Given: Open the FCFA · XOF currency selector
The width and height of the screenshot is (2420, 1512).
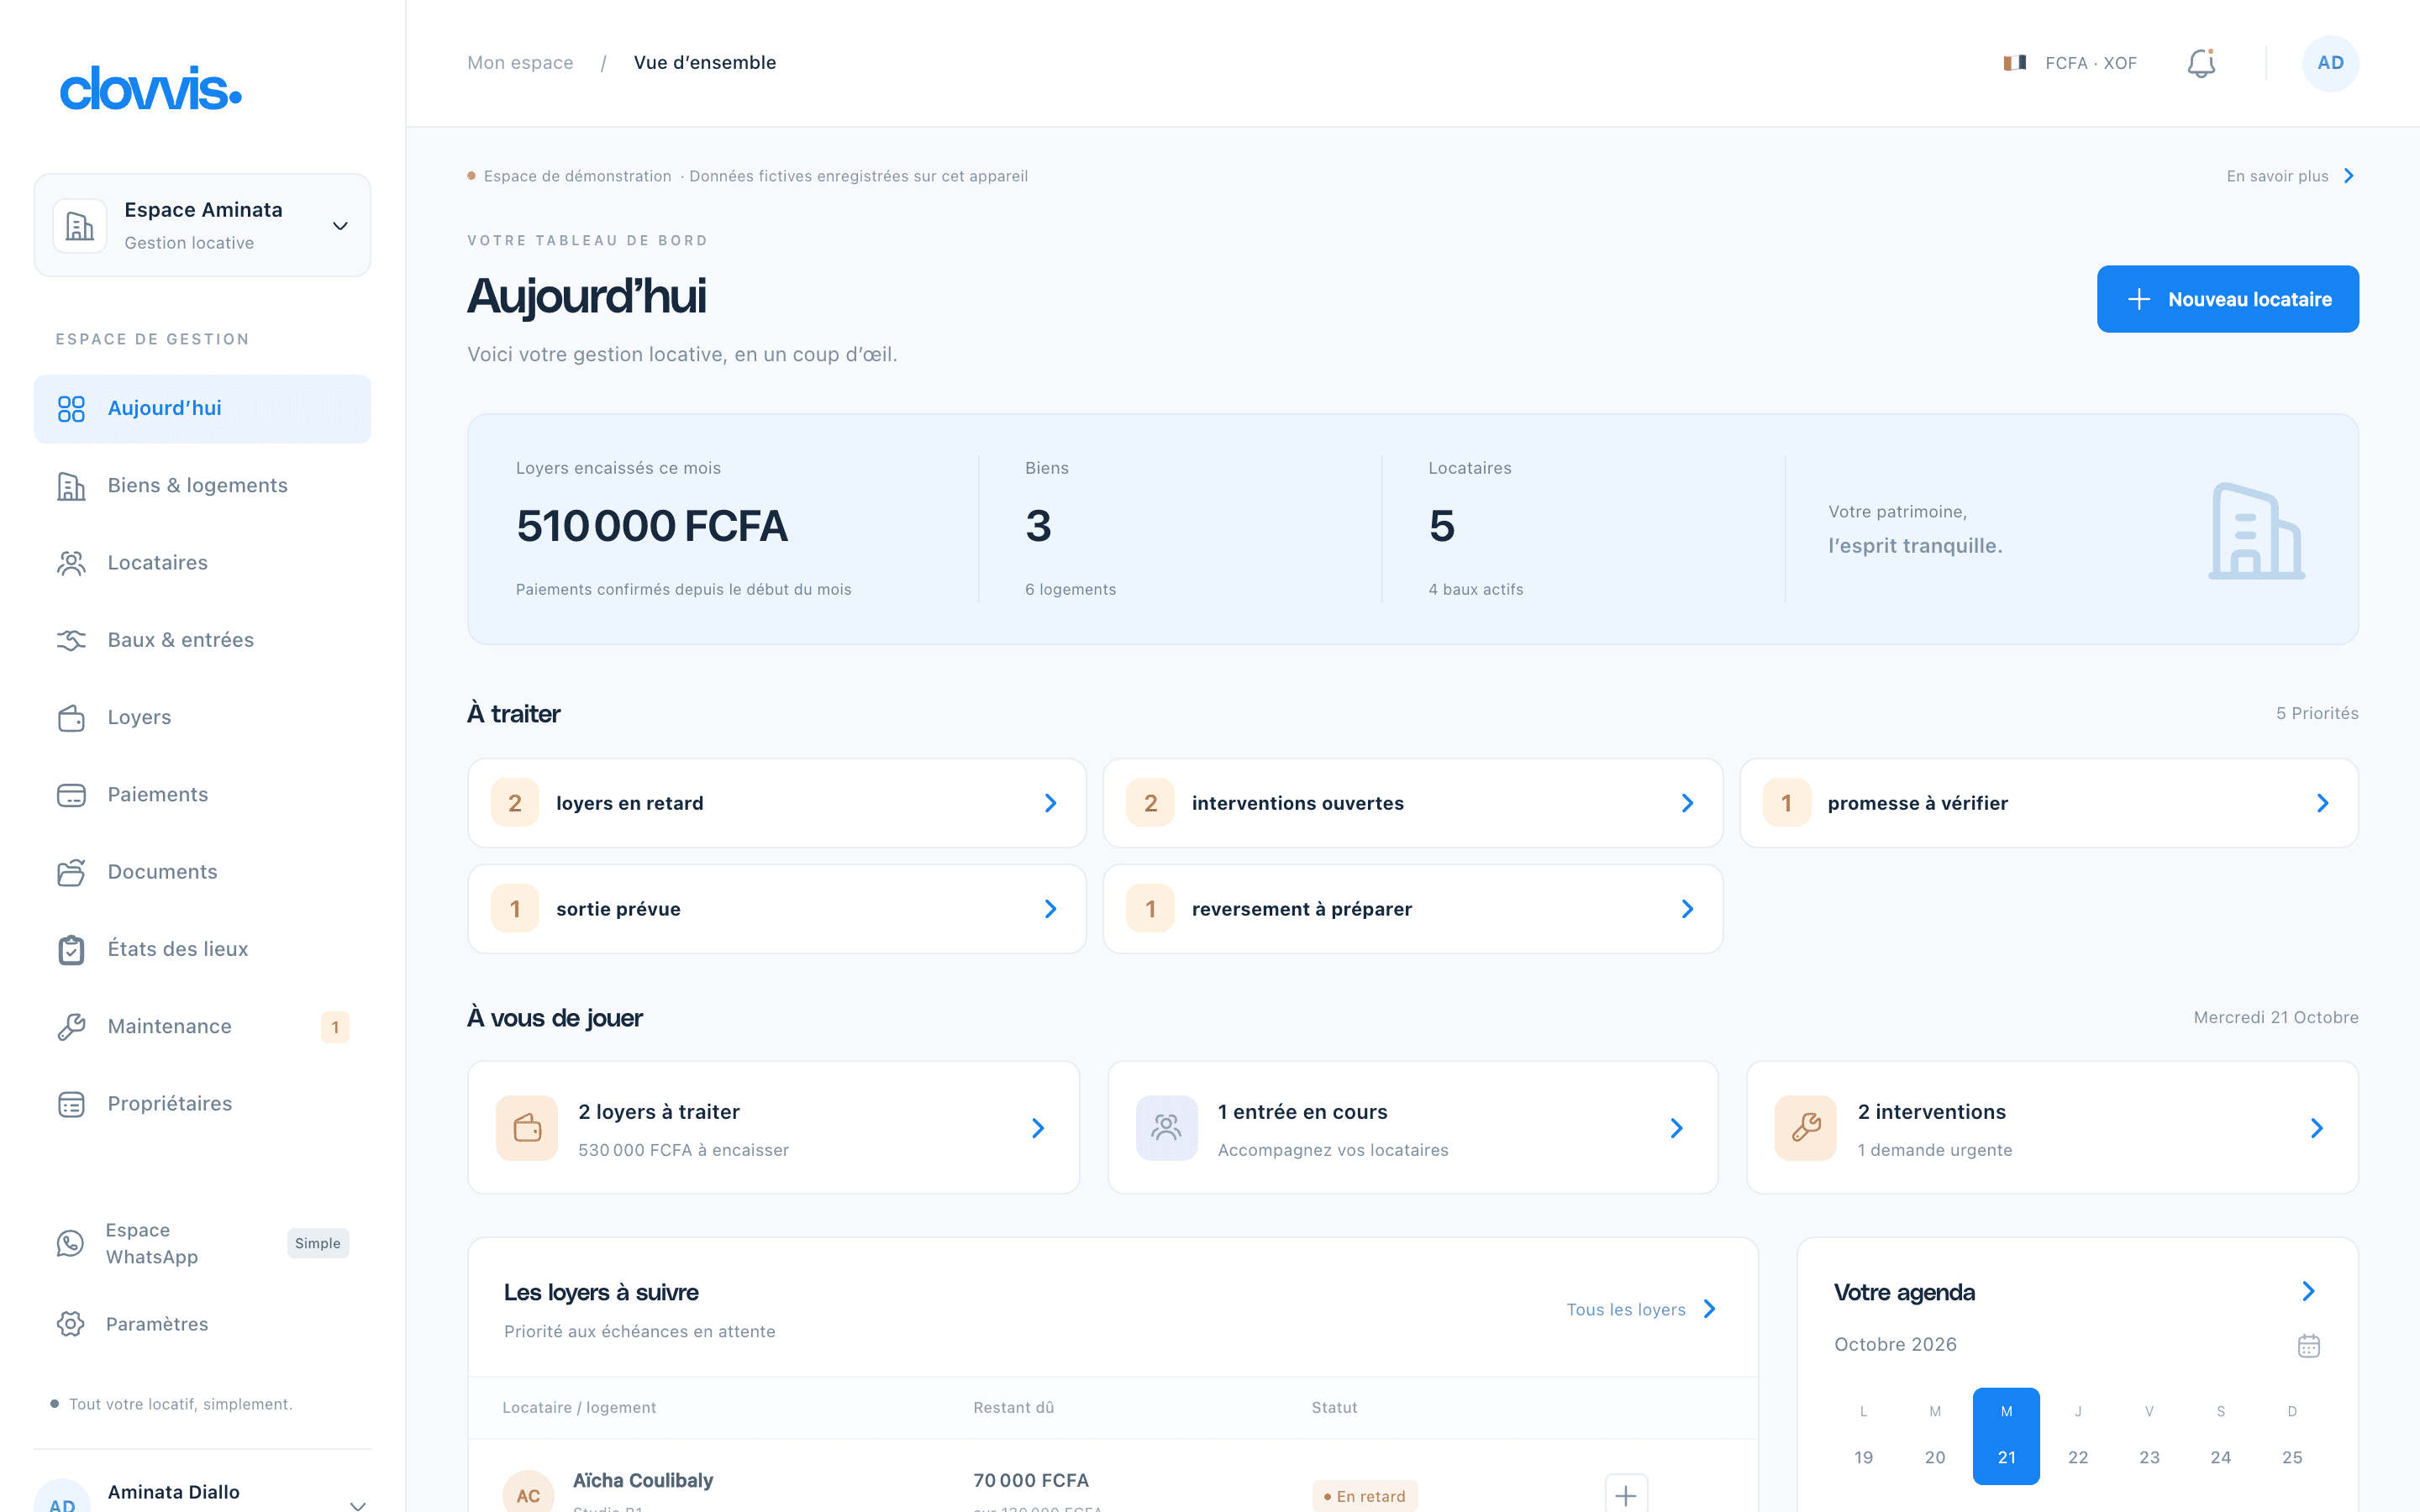Looking at the screenshot, I should click(x=2070, y=63).
